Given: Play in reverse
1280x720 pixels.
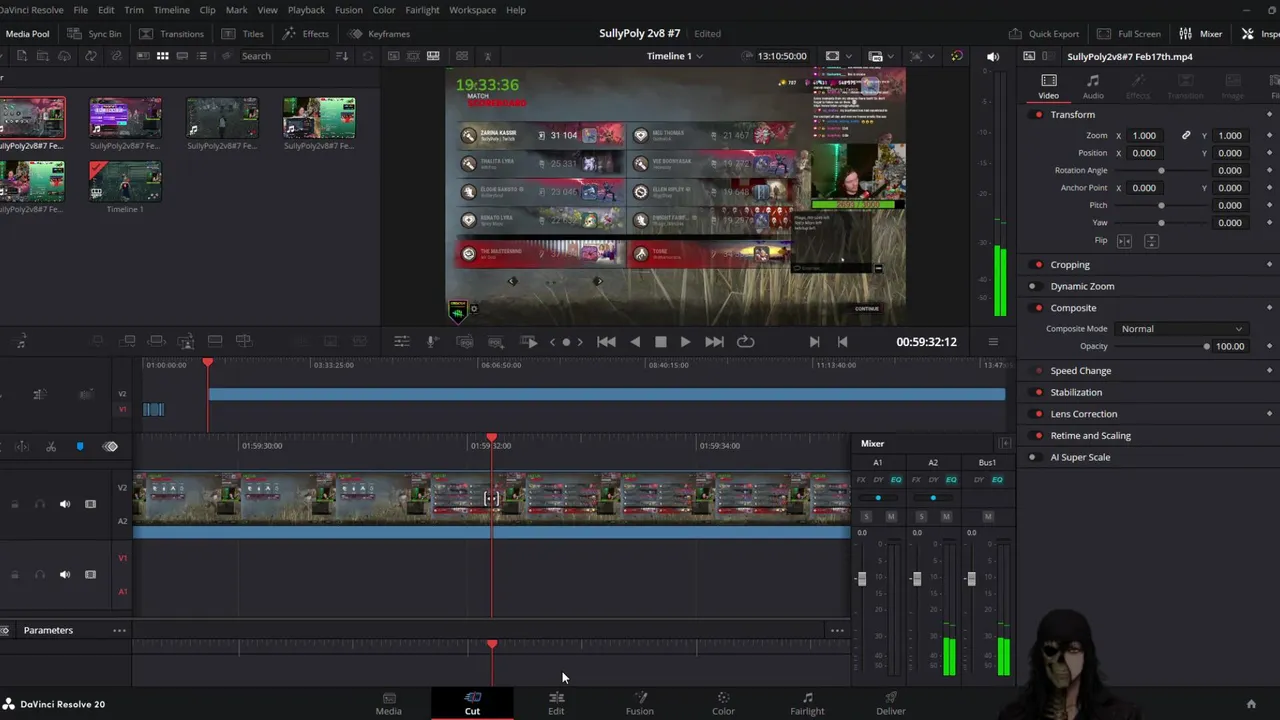Looking at the screenshot, I should coord(635,342).
